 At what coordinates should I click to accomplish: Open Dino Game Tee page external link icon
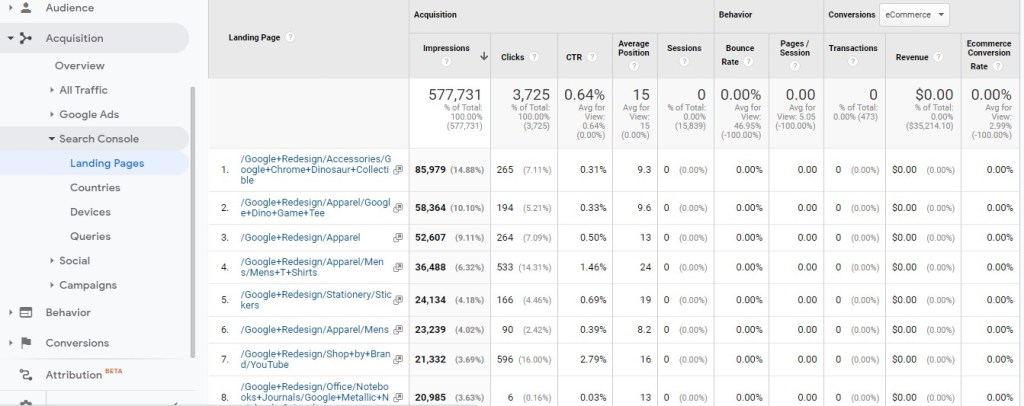pyautogui.click(x=398, y=208)
